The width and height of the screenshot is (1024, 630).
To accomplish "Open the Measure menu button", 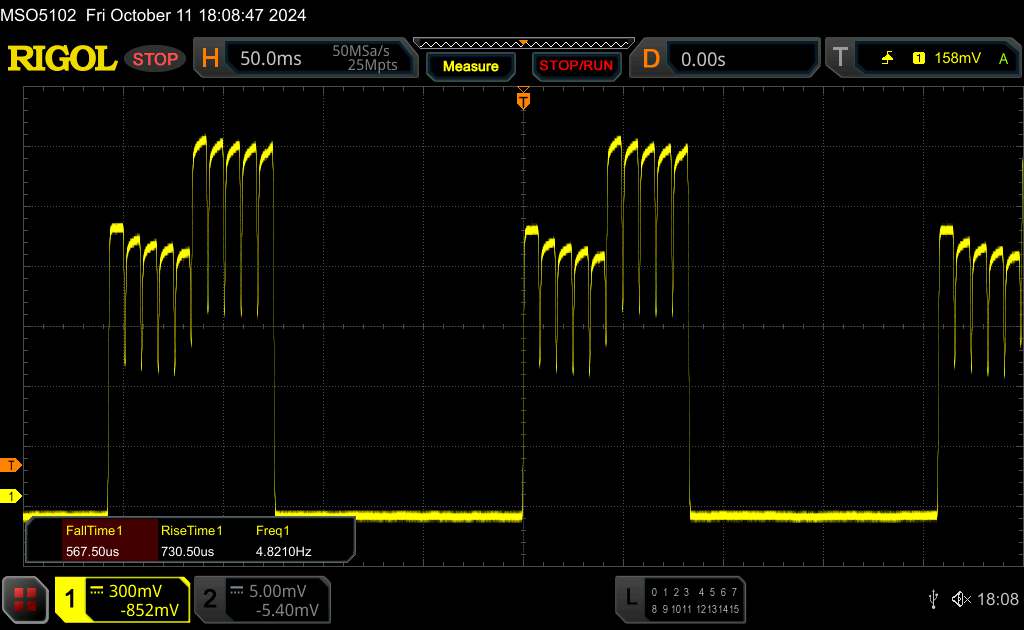I will tap(471, 67).
